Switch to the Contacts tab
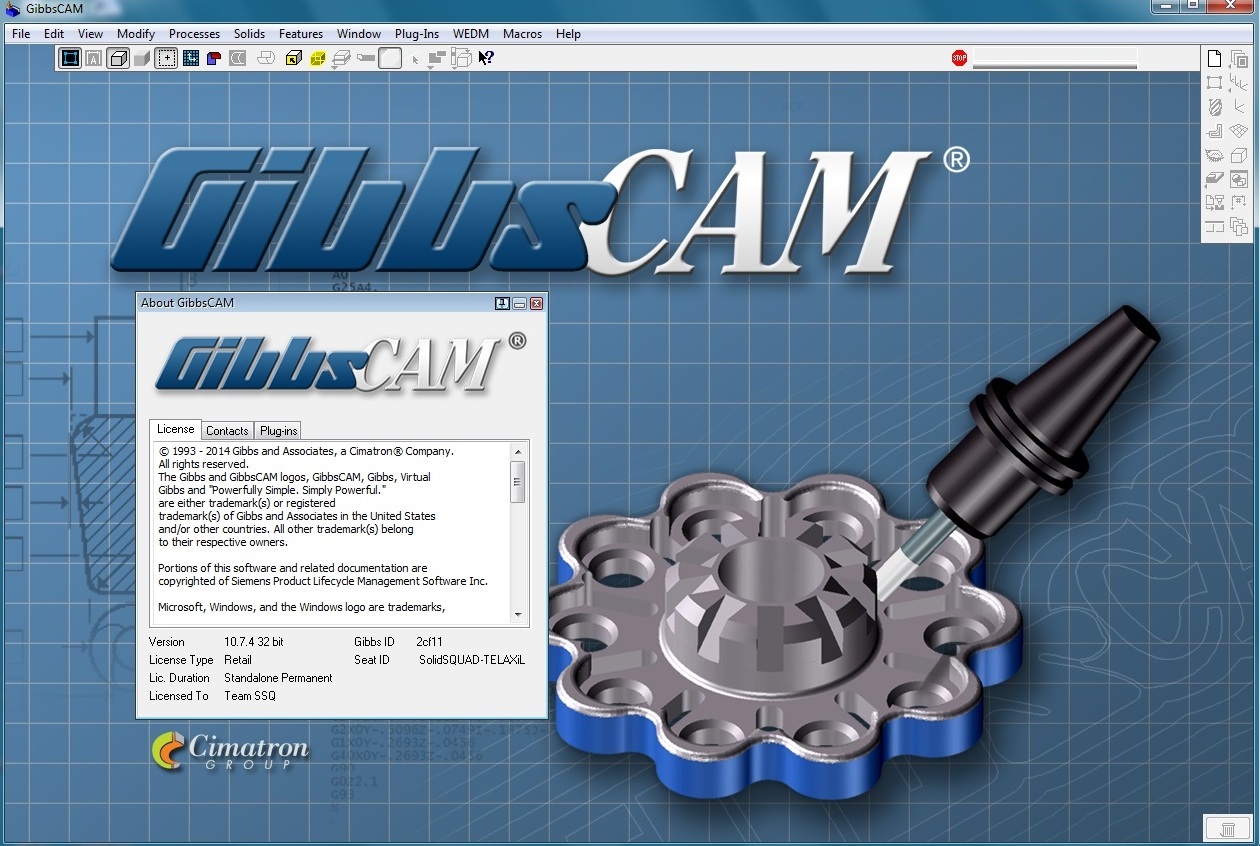The width and height of the screenshot is (1260, 846). (x=227, y=431)
